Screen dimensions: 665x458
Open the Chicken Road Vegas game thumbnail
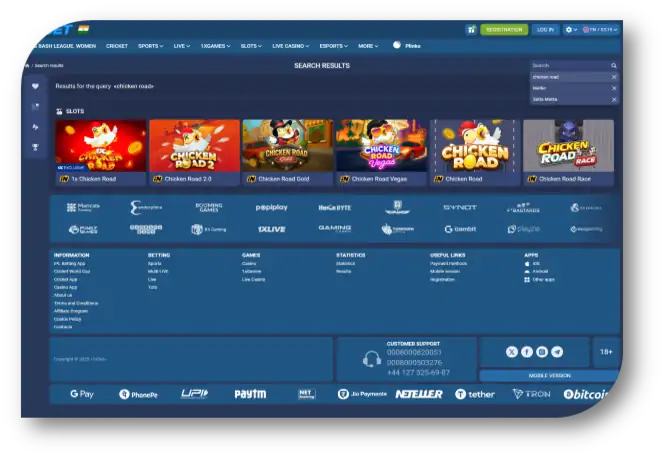coord(381,146)
